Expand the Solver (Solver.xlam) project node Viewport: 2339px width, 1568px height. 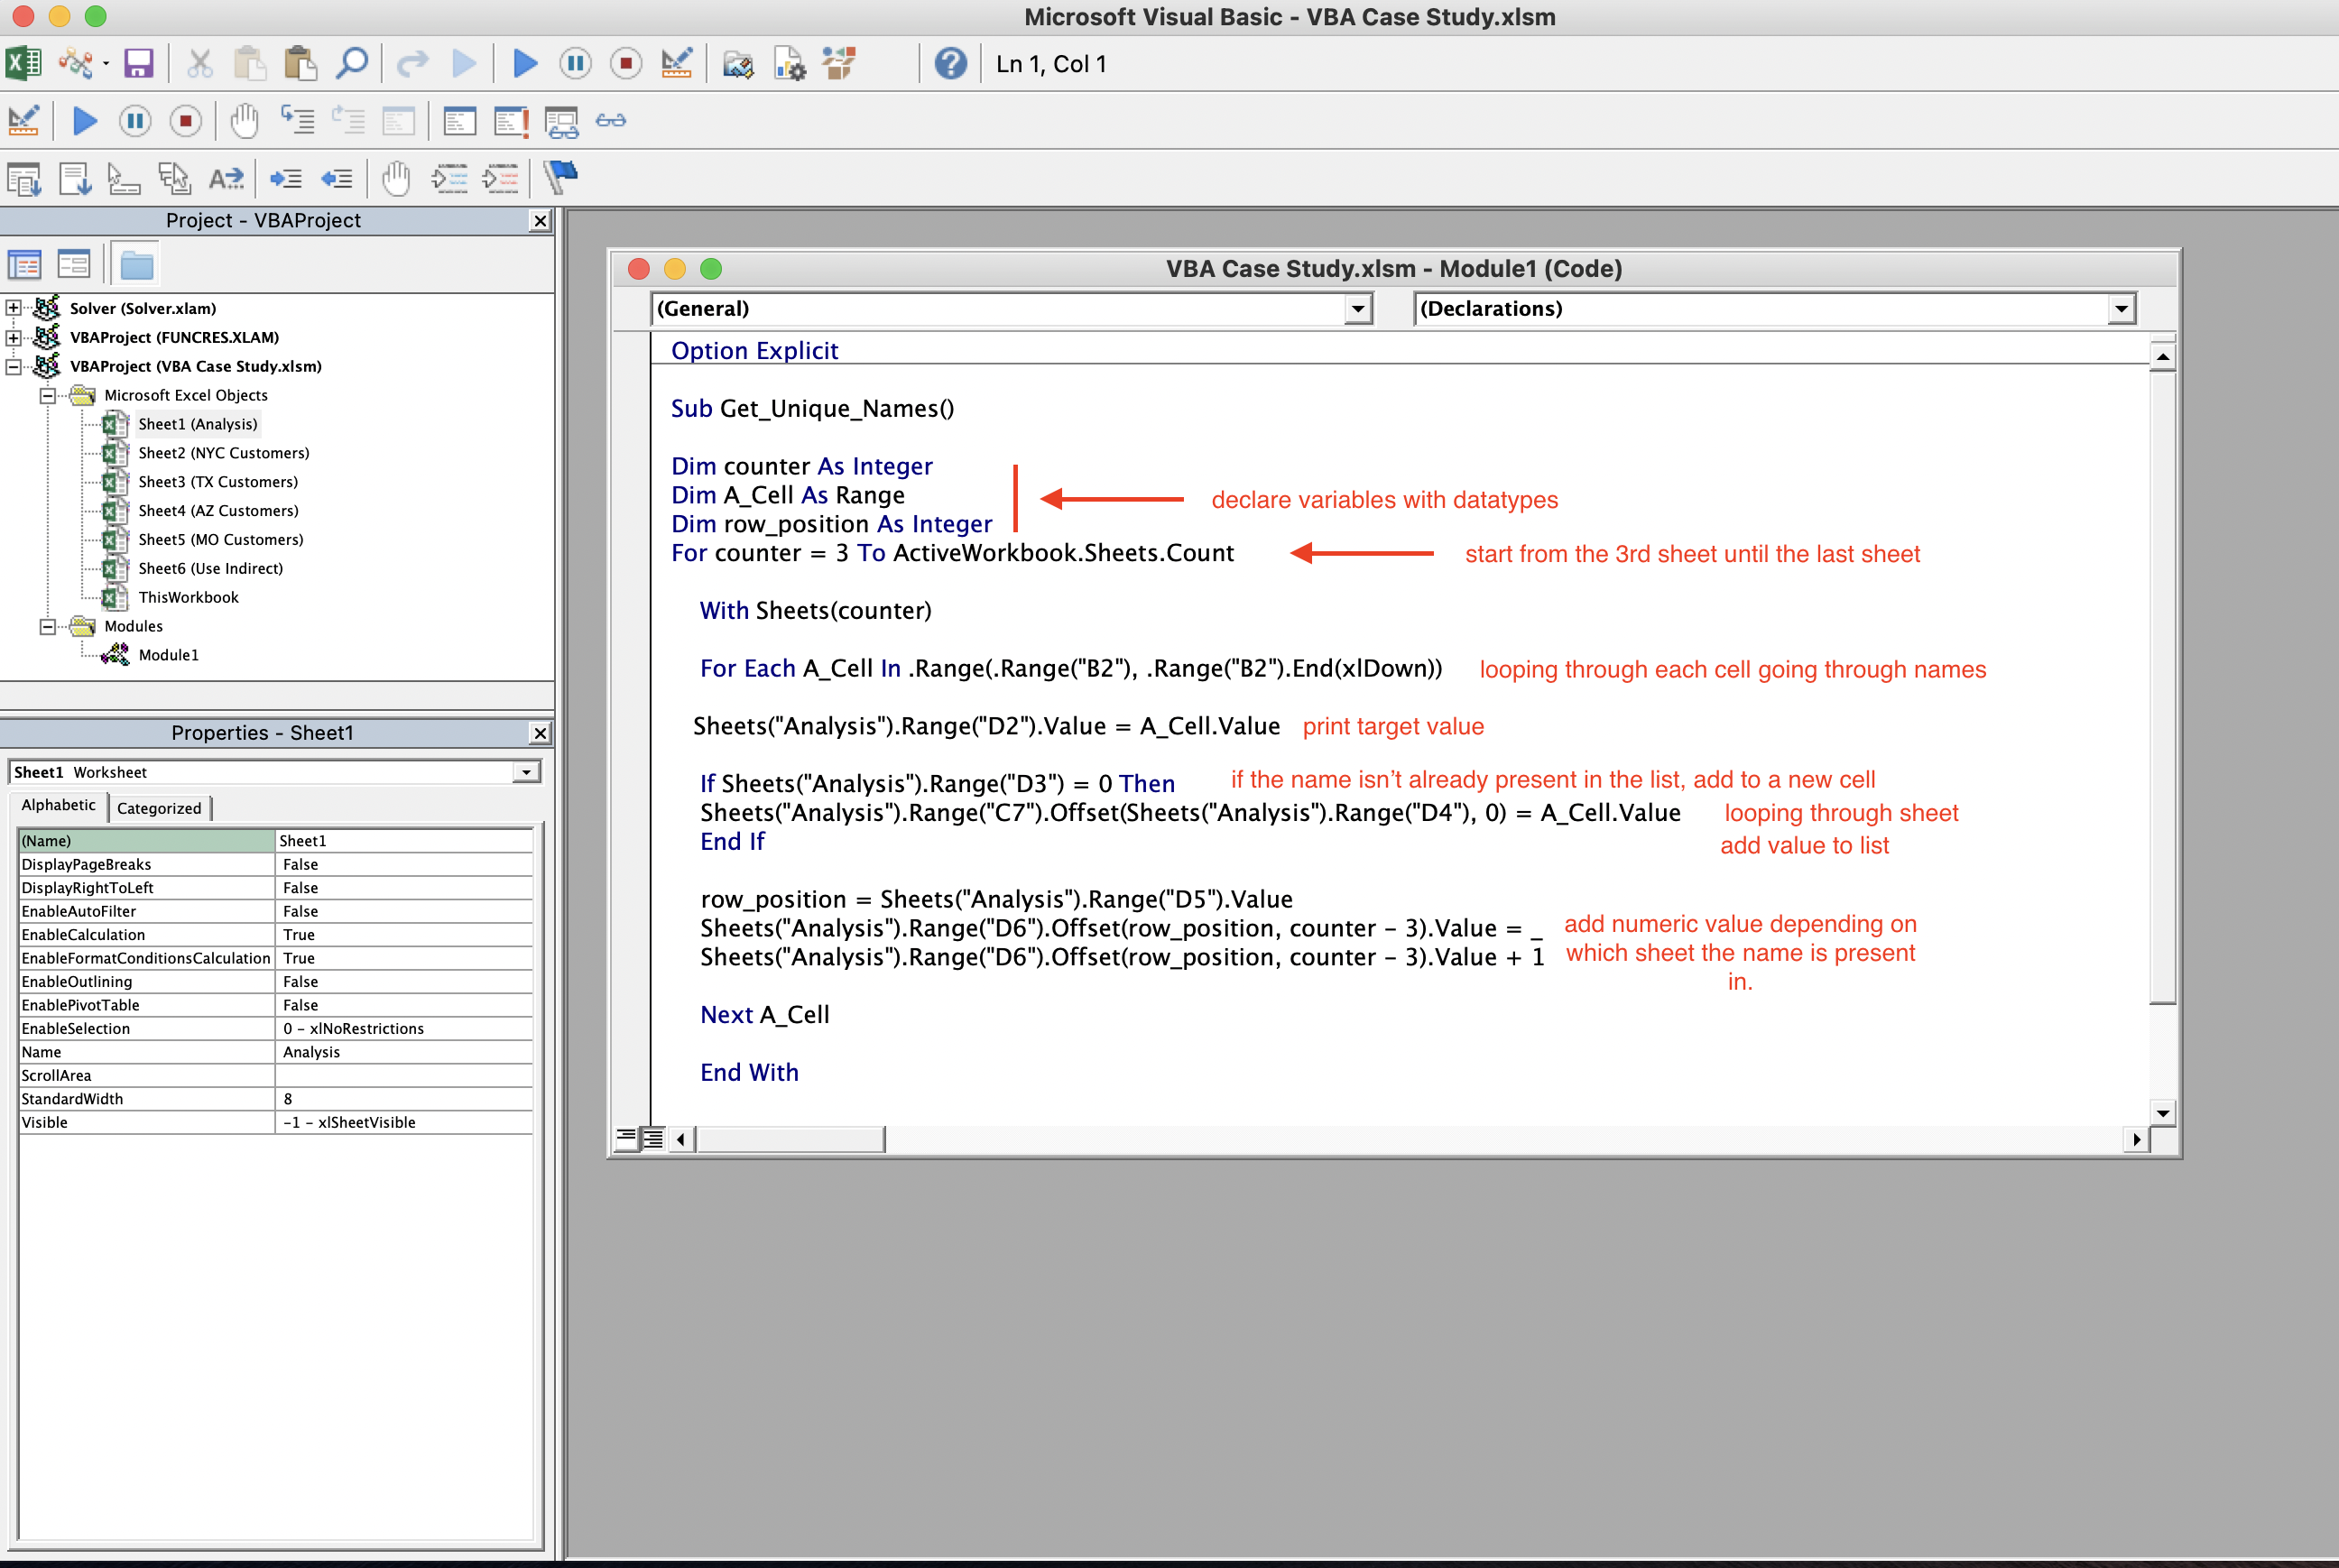(13, 308)
